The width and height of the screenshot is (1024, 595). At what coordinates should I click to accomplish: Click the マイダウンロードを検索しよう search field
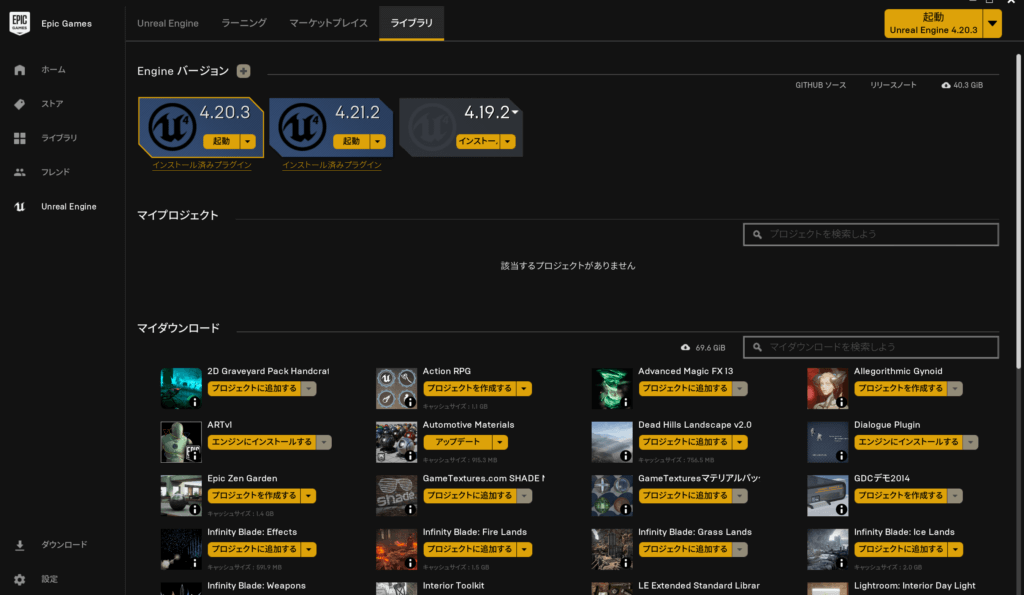[x=871, y=347]
